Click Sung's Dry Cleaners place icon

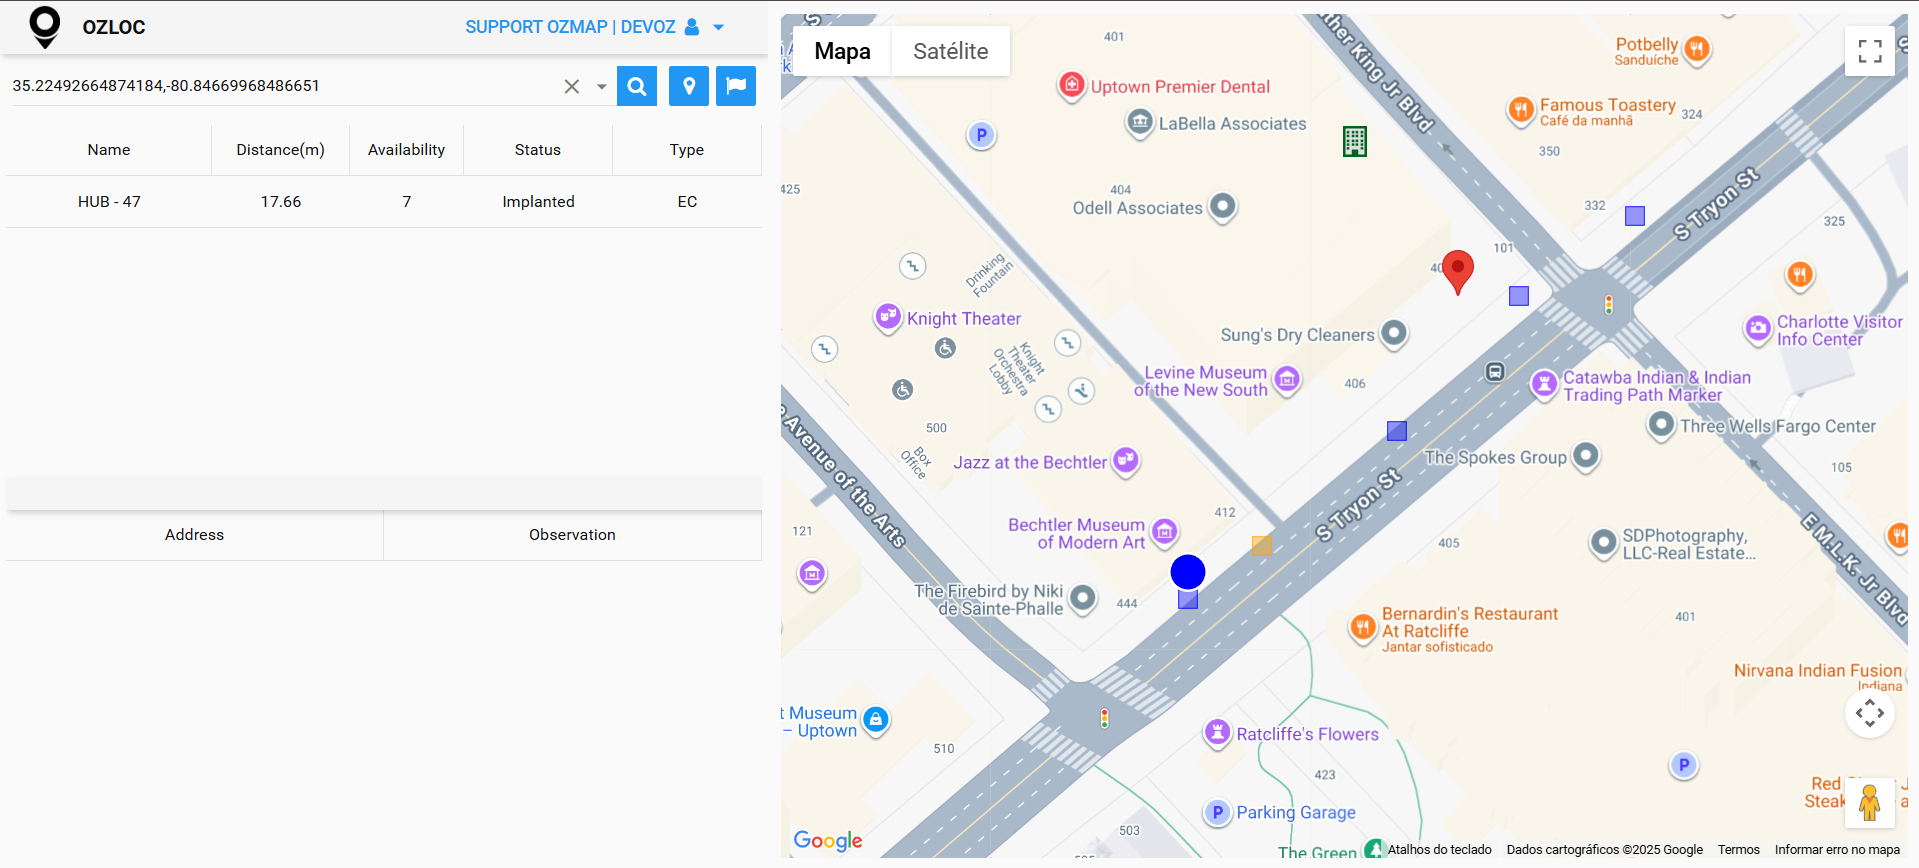point(1394,334)
